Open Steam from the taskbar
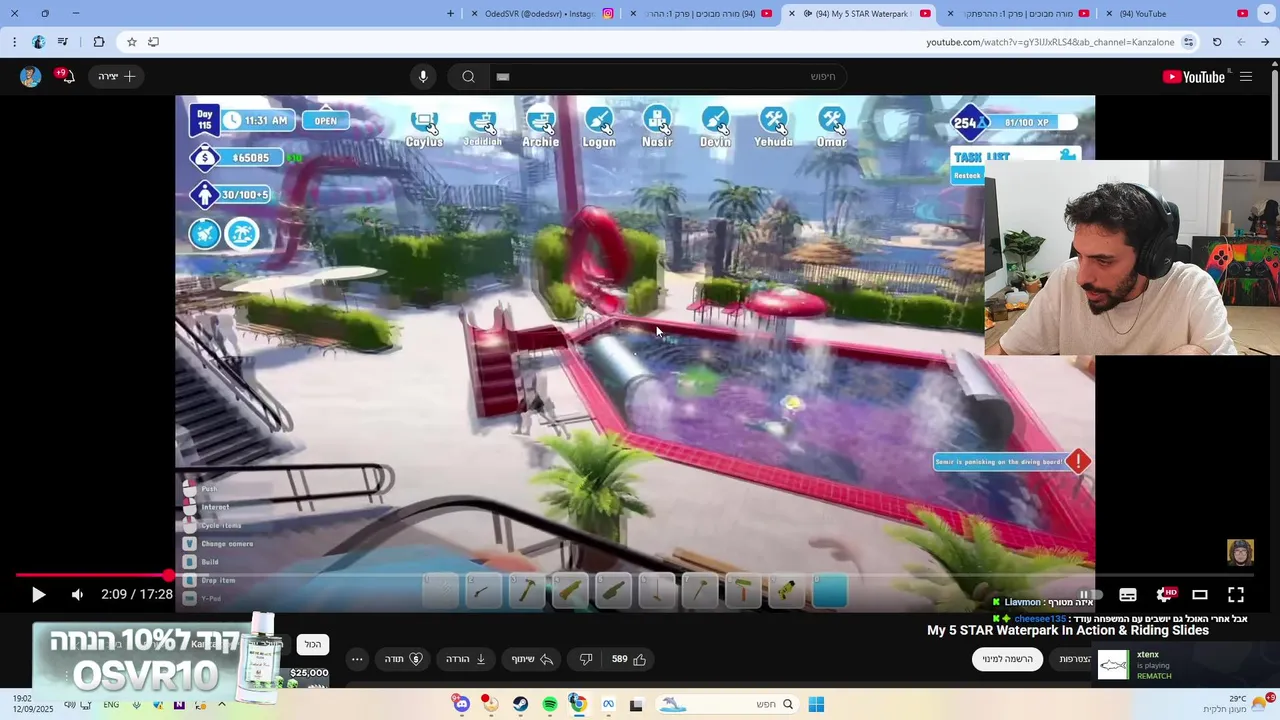The height and width of the screenshot is (720, 1280). pyautogui.click(x=521, y=705)
